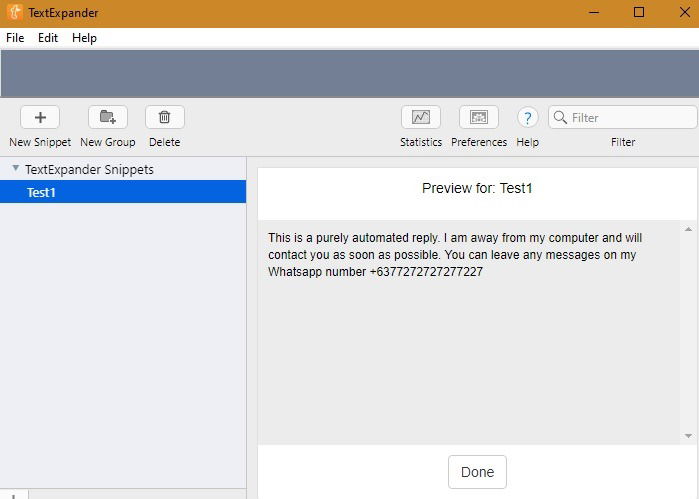
Task: Click the TextExpander logo in title bar
Action: 14,12
